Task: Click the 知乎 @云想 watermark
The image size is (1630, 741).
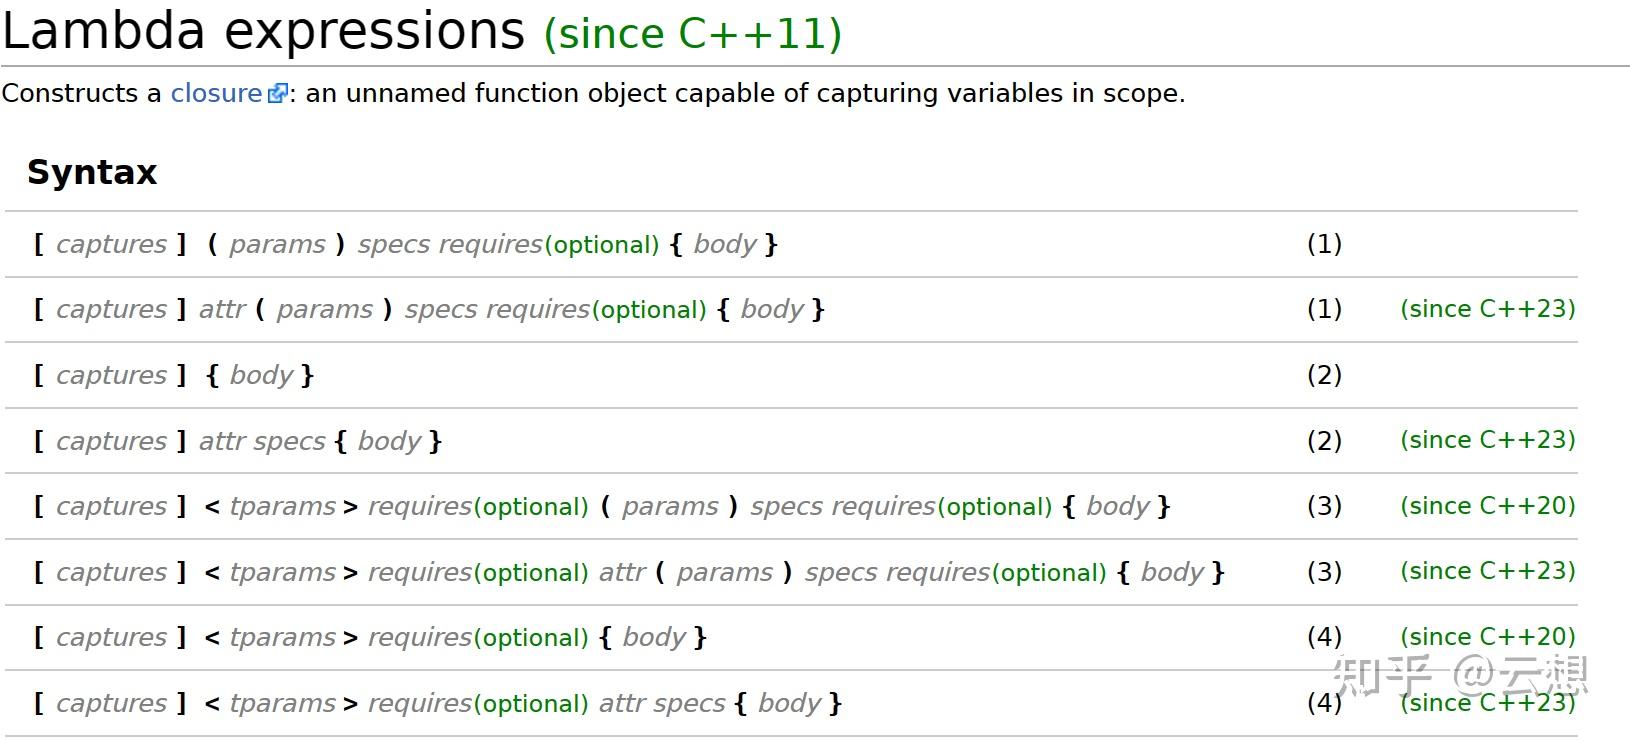Action: tap(1461, 675)
